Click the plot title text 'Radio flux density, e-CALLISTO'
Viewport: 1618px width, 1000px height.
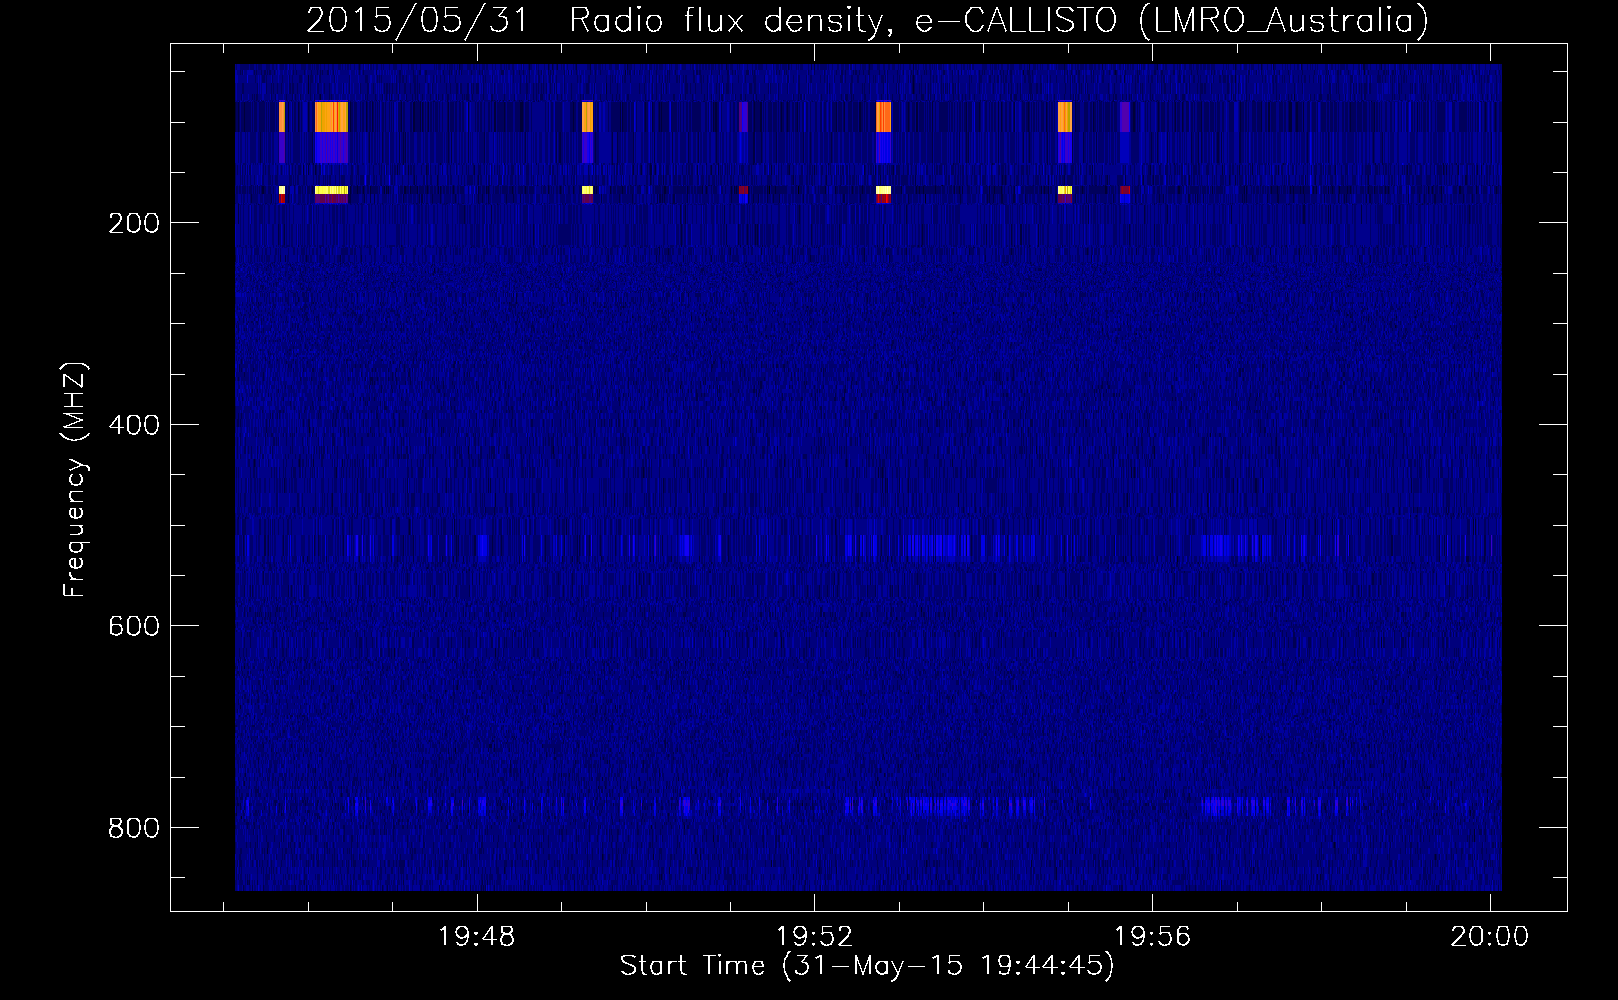pyautogui.click(x=843, y=21)
